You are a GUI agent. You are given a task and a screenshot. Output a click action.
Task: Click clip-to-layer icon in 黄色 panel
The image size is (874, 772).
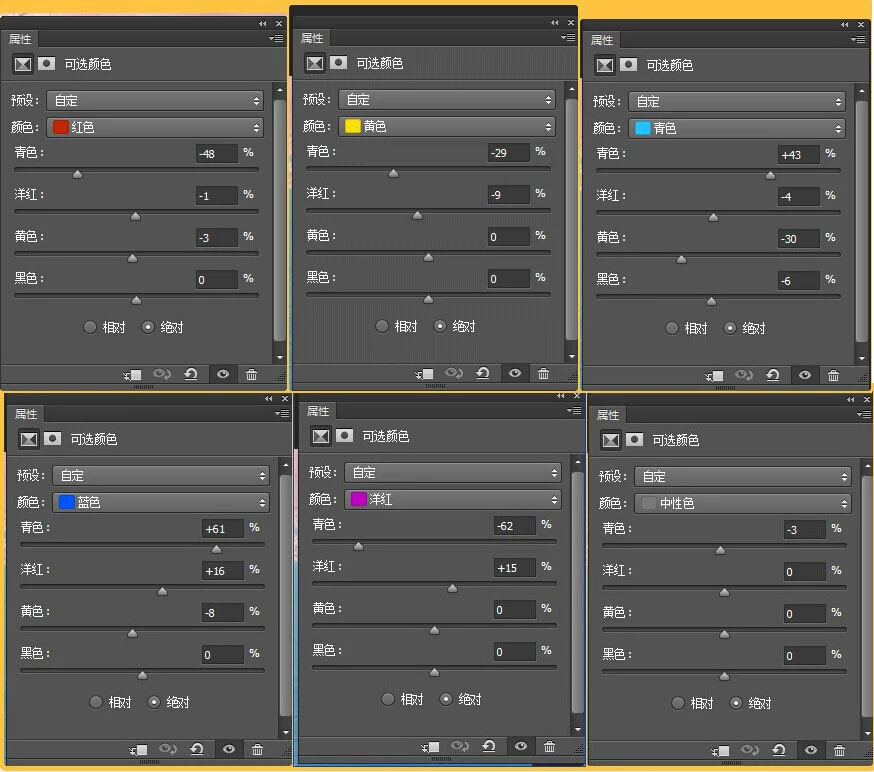coord(425,374)
